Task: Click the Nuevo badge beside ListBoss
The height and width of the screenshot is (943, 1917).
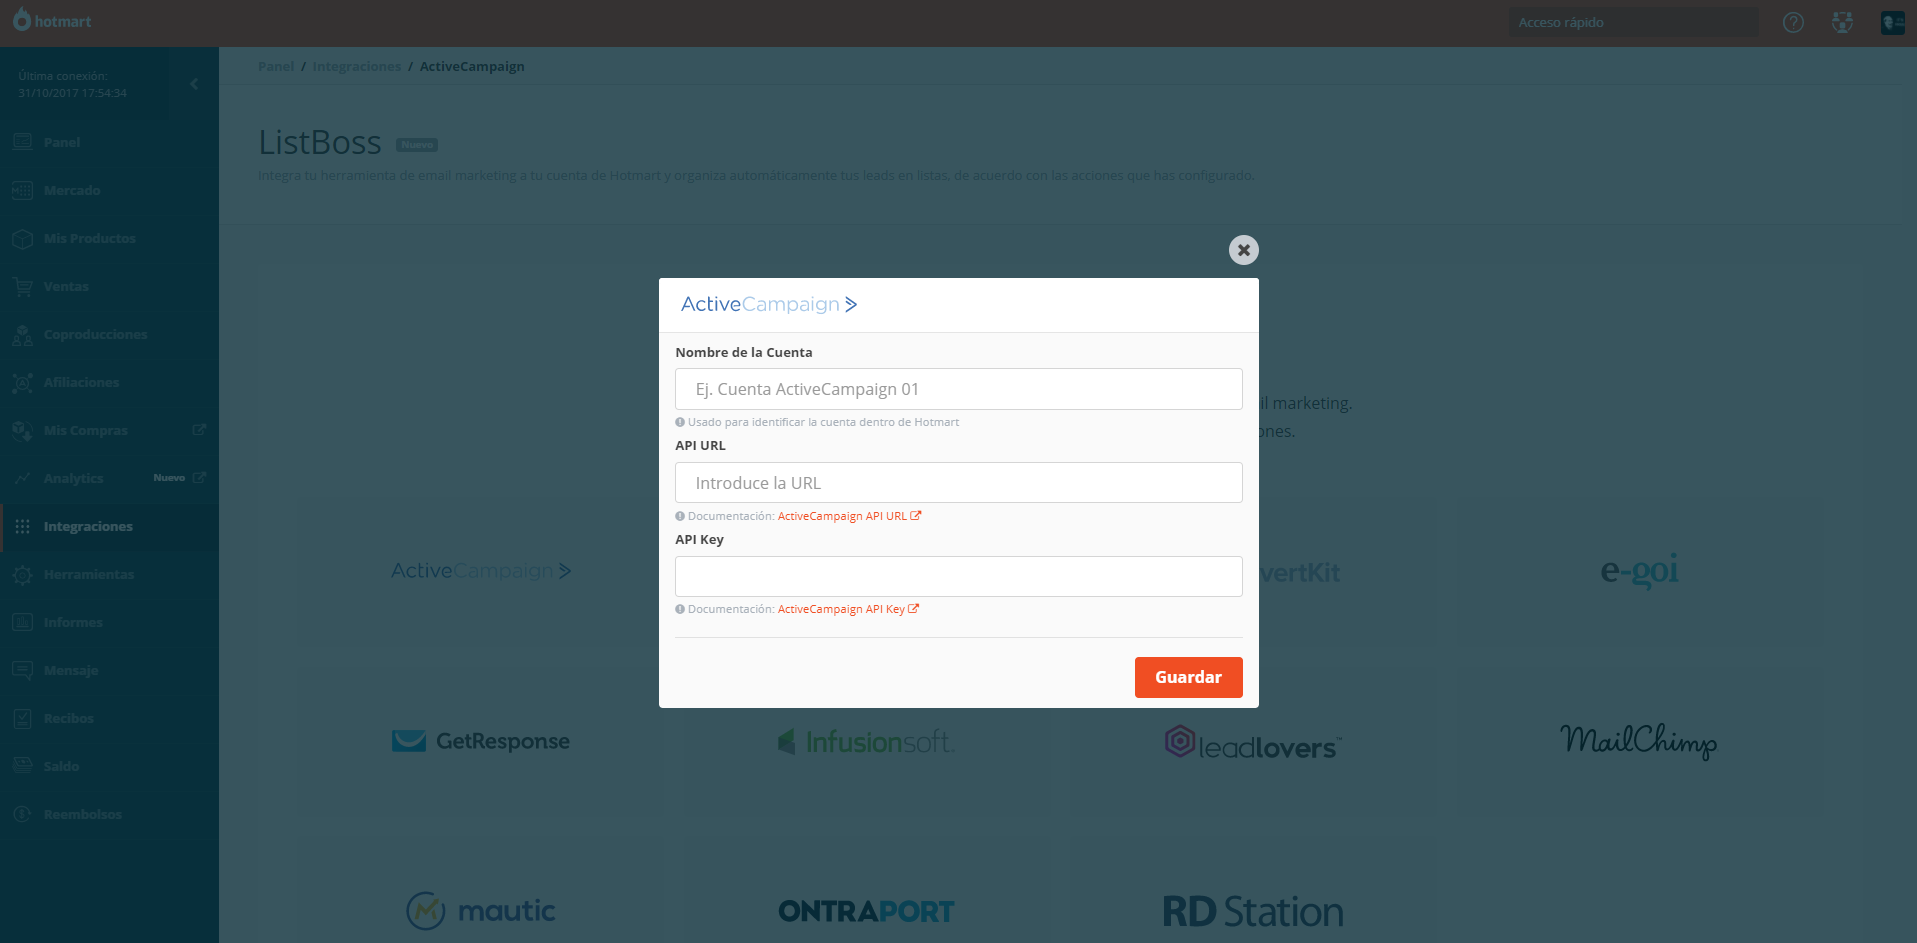Action: pyautogui.click(x=417, y=145)
